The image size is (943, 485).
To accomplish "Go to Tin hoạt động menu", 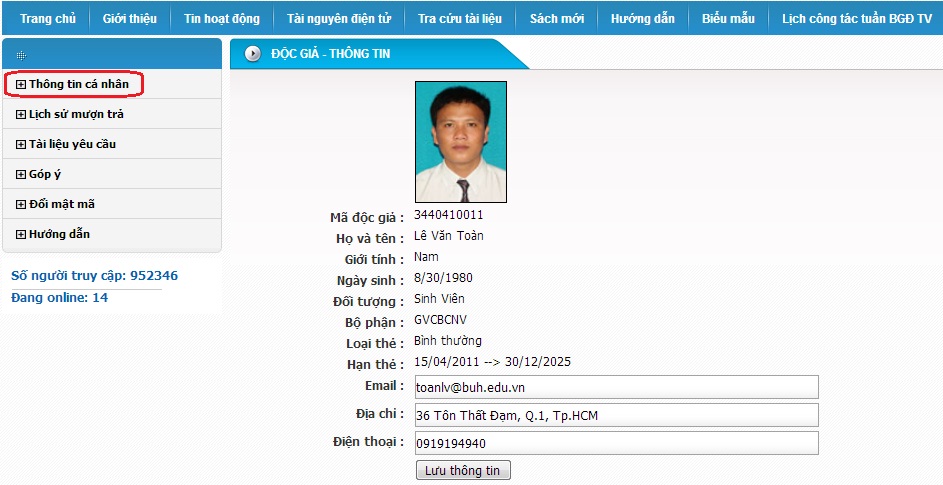I will 222,19.
